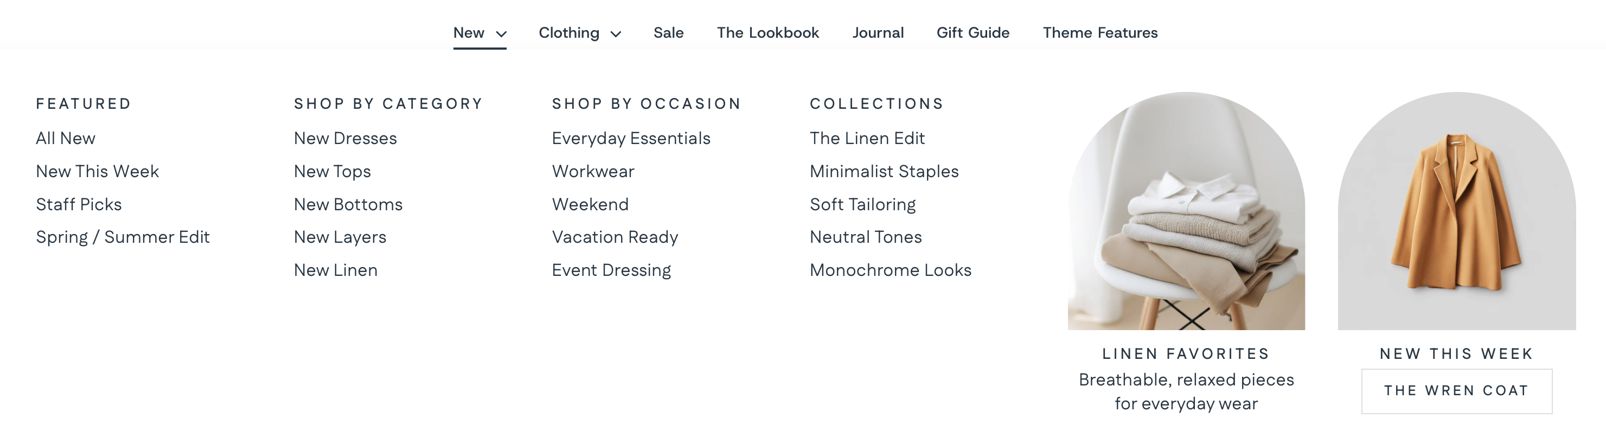This screenshot has height=448, width=1606.
Task: Open The Linen Edit collection
Action: tap(867, 138)
